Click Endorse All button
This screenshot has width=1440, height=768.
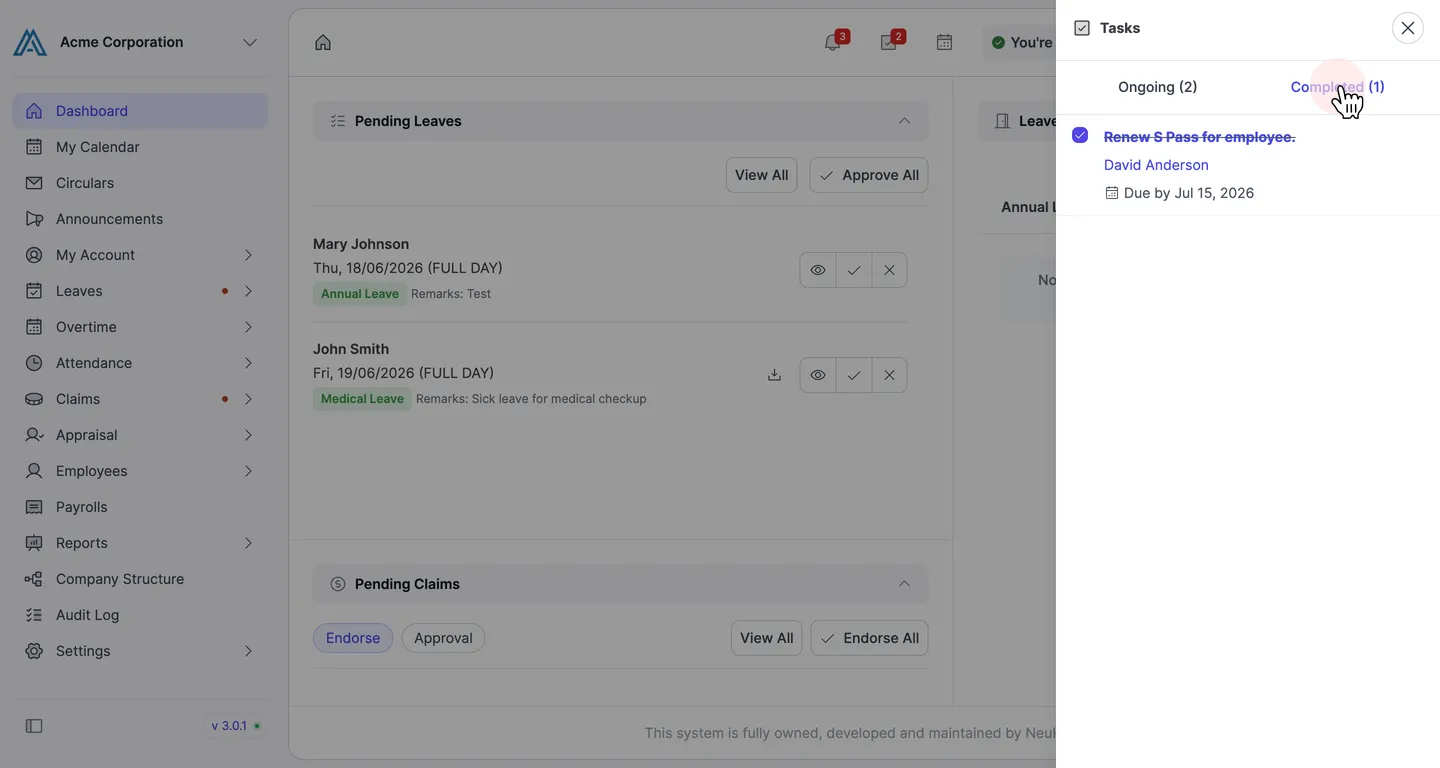[869, 638]
